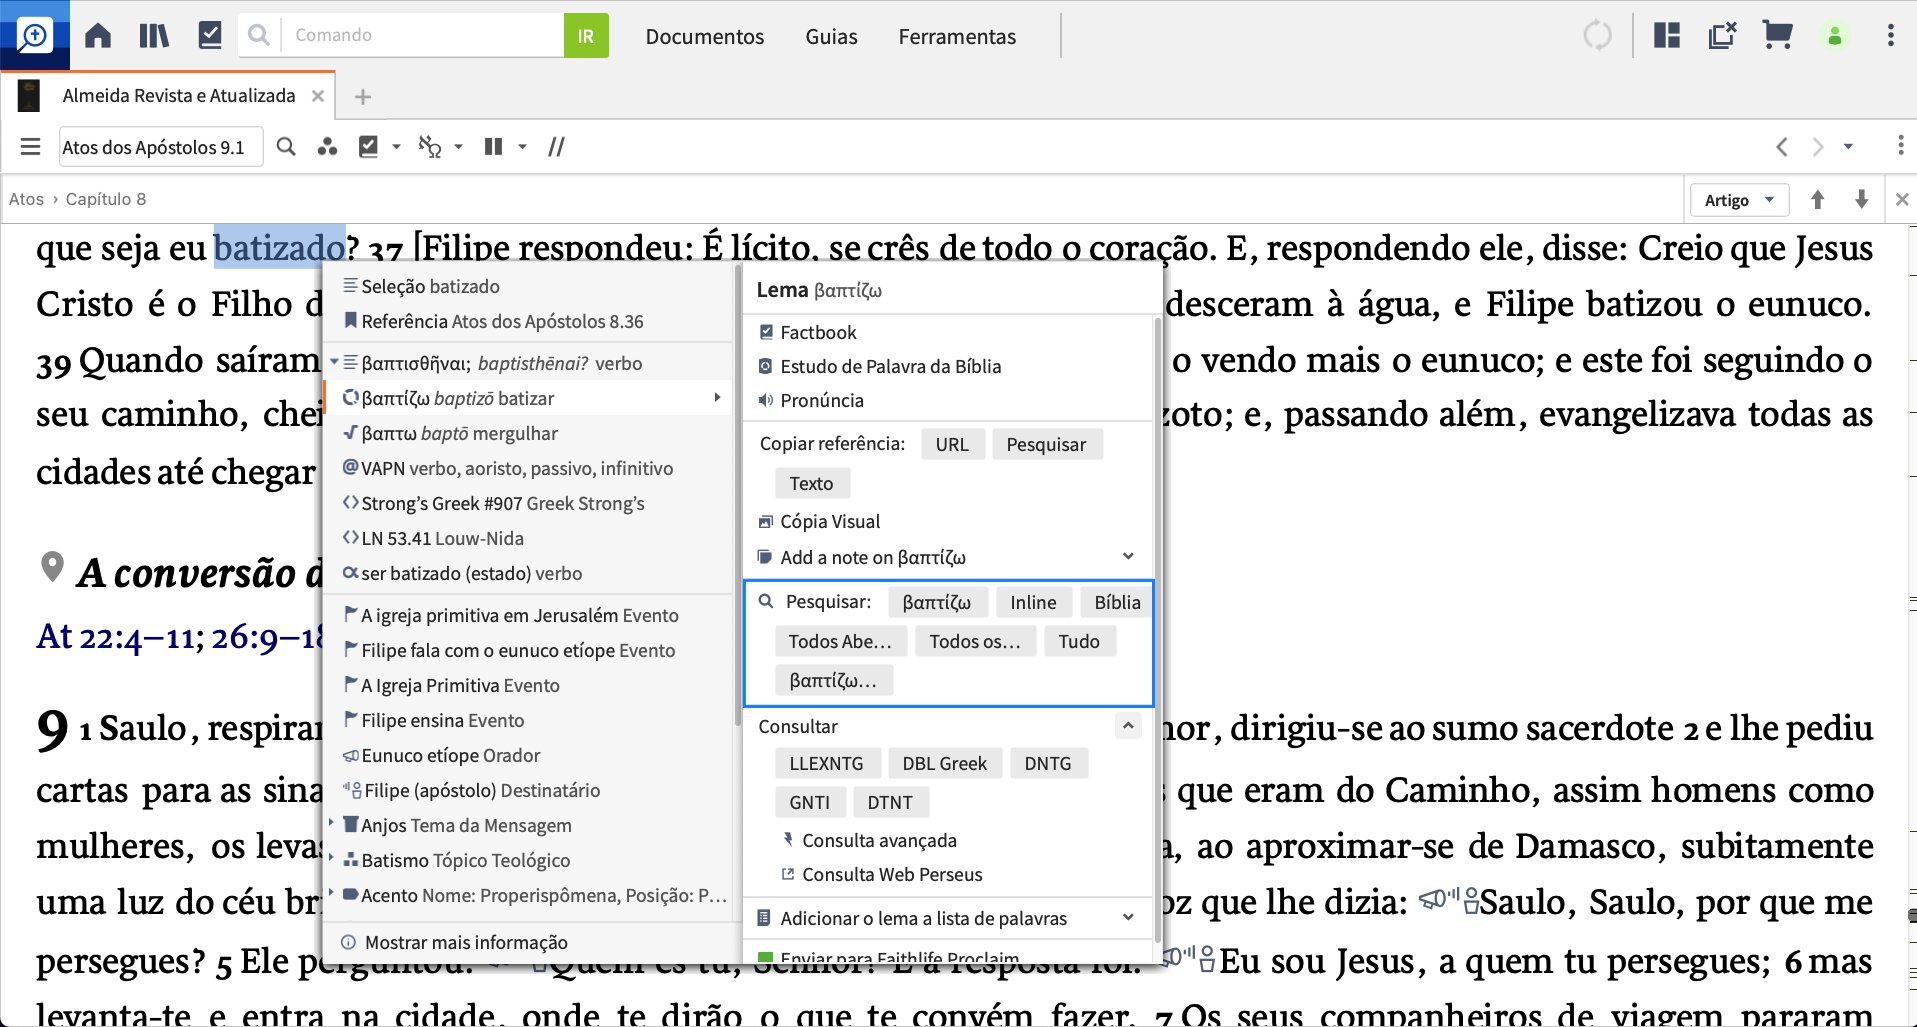The width and height of the screenshot is (1917, 1027).
Task: Open dropdown next to multiple resources icon
Action: tap(522, 147)
